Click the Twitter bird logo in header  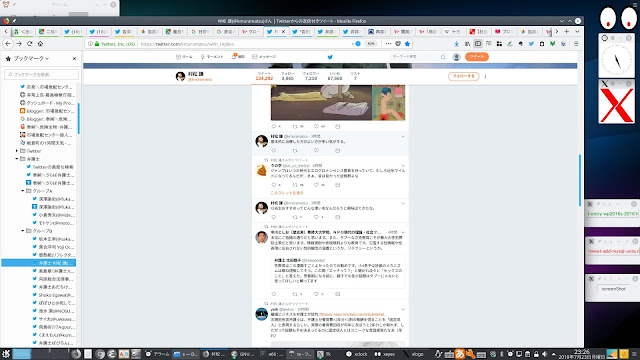(330, 57)
